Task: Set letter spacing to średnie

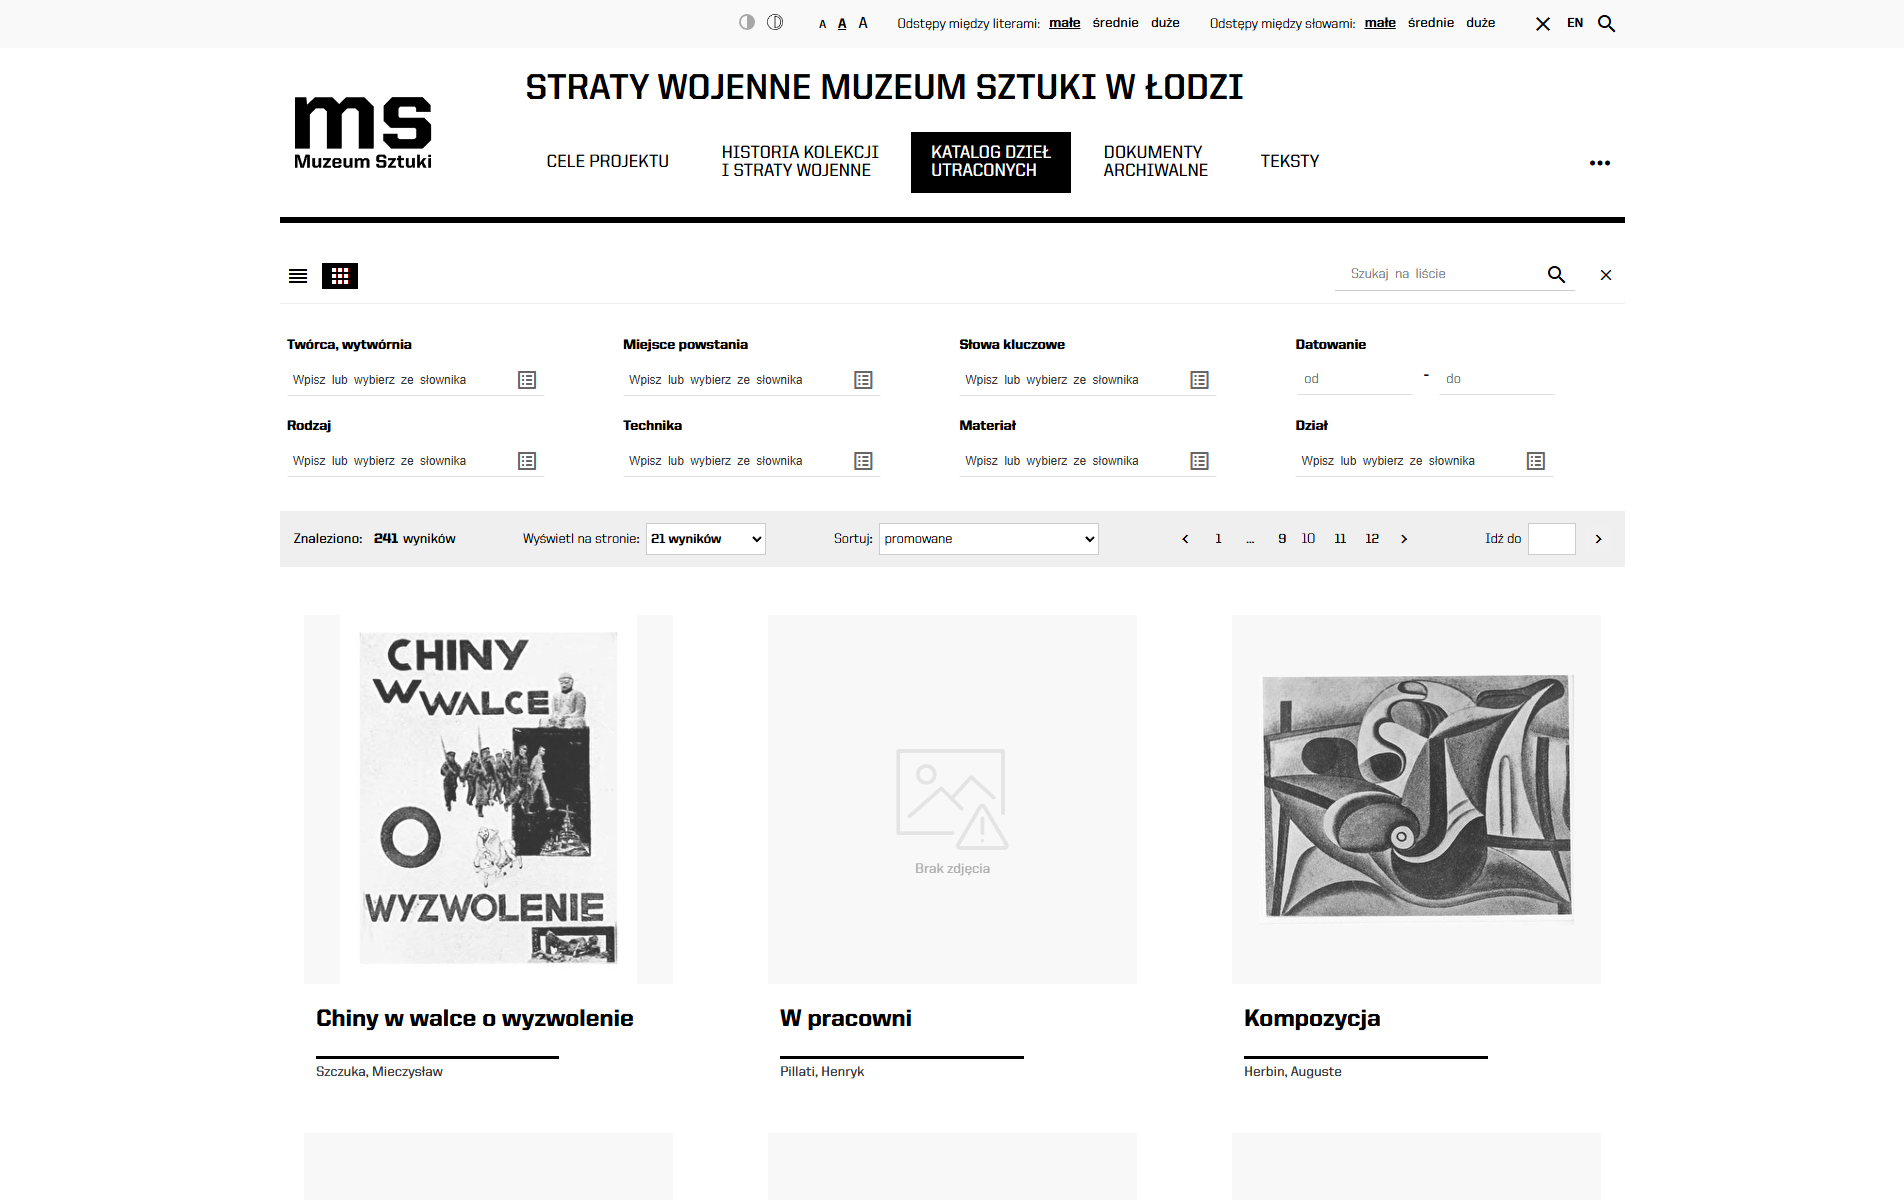Action: [1116, 23]
